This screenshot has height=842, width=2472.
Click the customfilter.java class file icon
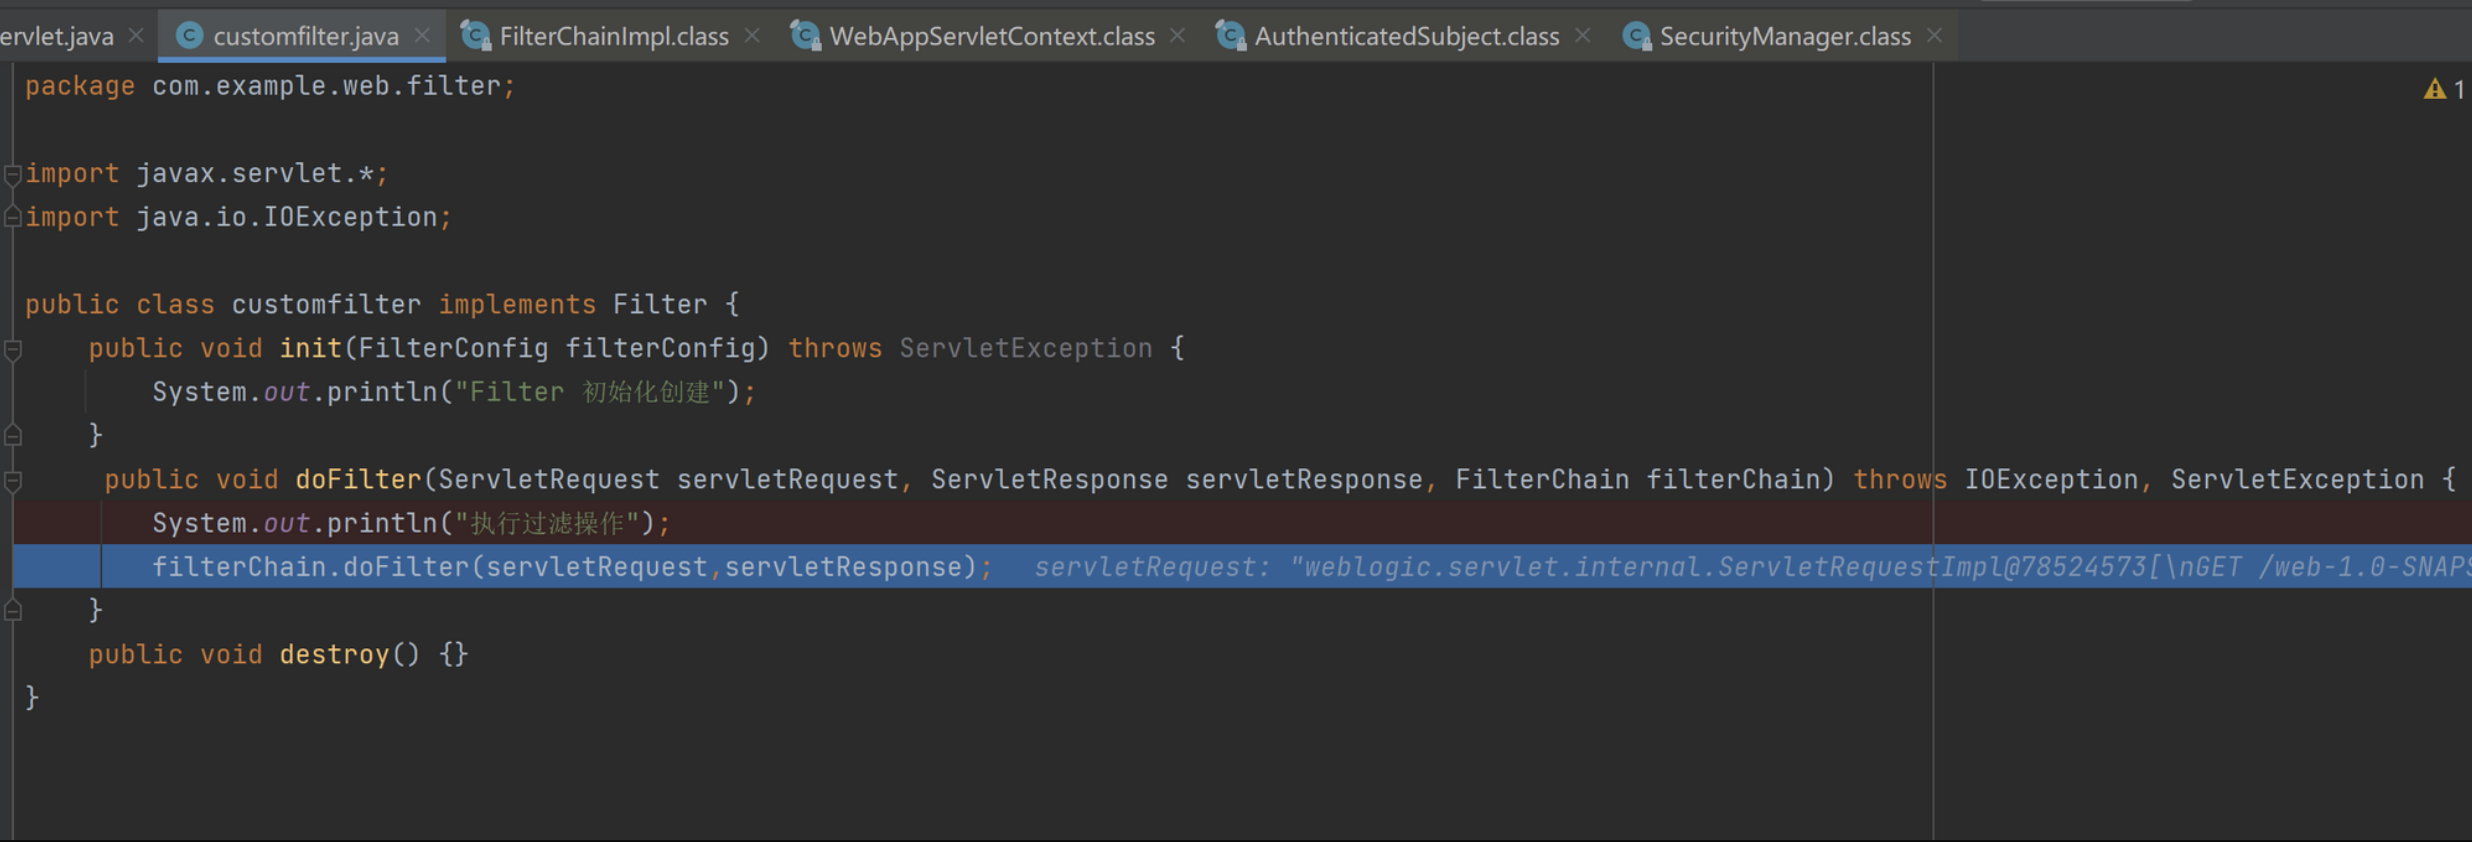coord(189,36)
